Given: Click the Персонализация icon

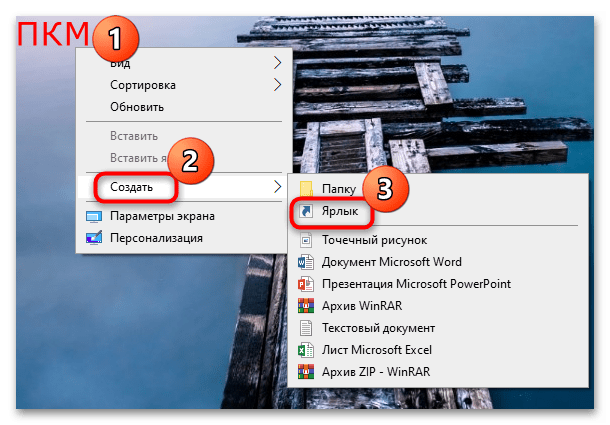Looking at the screenshot, I should click(94, 238).
